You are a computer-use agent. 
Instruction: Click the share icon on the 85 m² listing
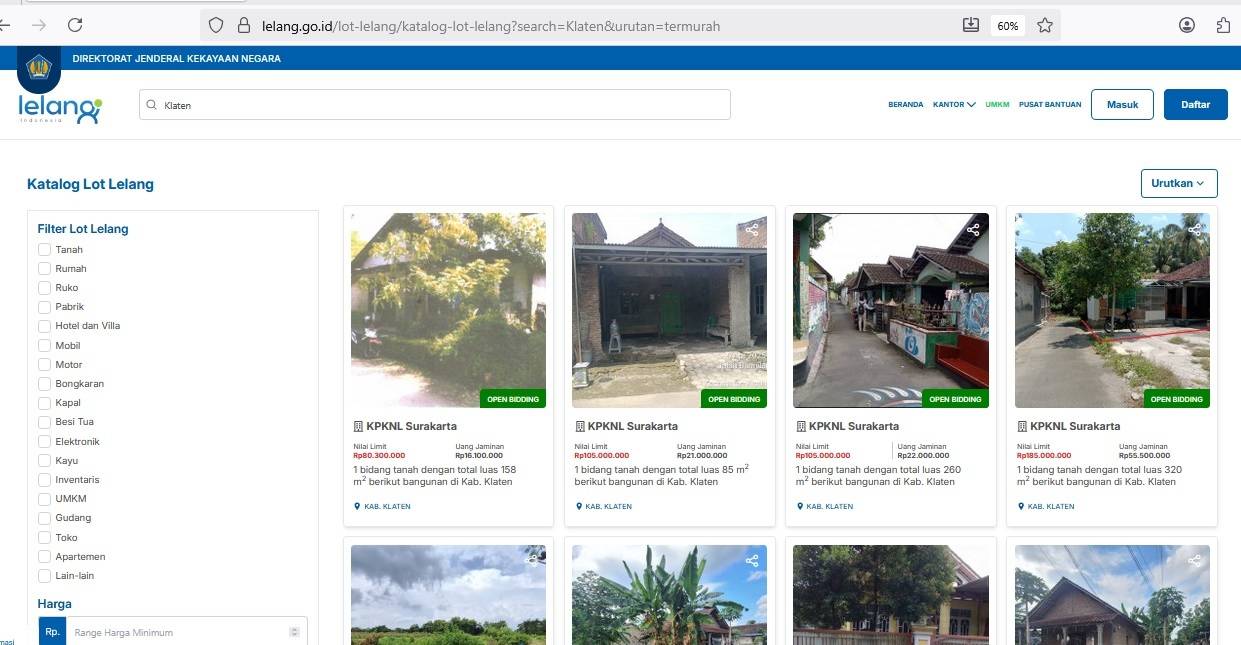pos(752,230)
